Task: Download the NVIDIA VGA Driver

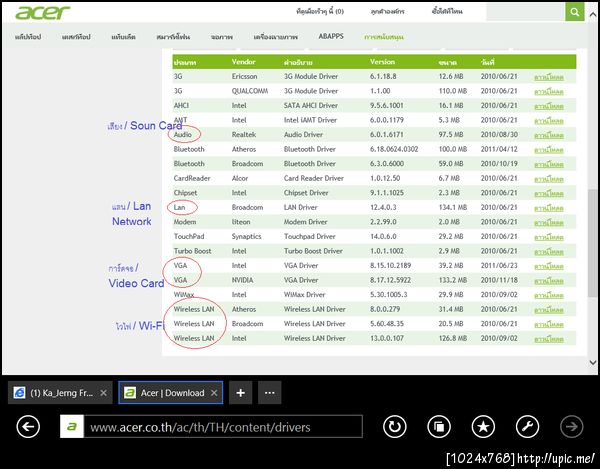Action: 549,280
